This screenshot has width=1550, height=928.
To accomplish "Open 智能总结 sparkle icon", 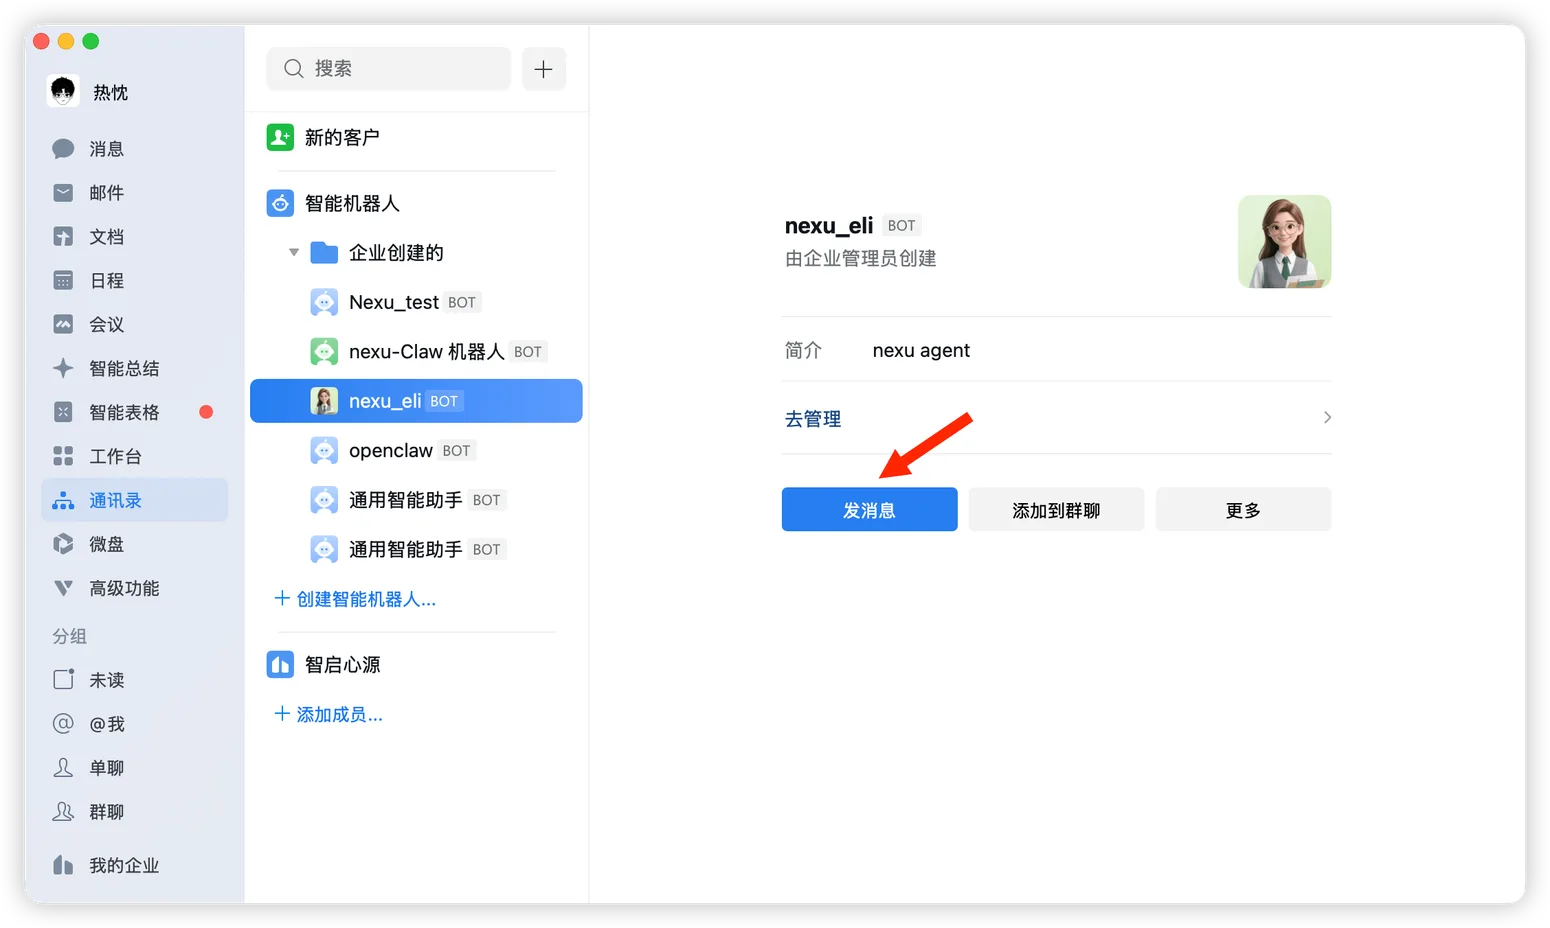I will 63,369.
